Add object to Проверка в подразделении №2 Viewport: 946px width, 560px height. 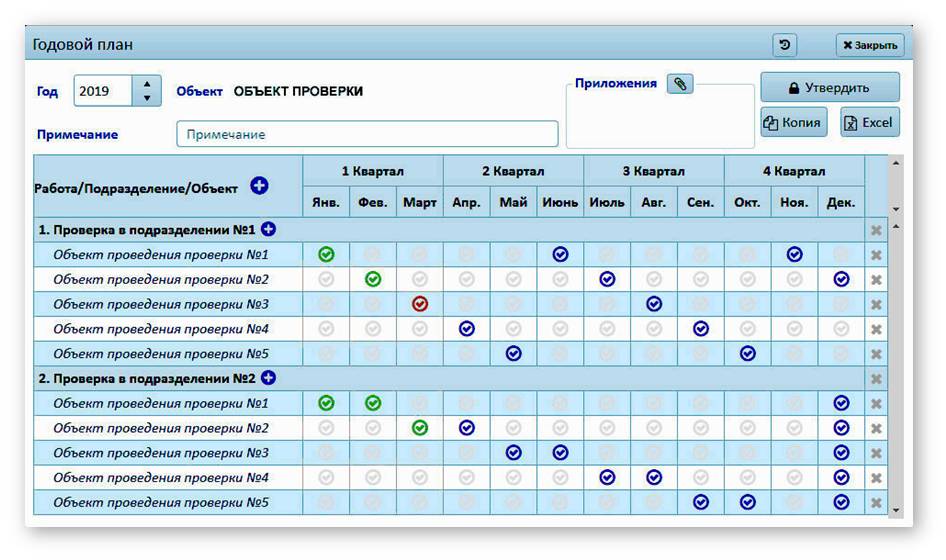pyautogui.click(x=268, y=378)
